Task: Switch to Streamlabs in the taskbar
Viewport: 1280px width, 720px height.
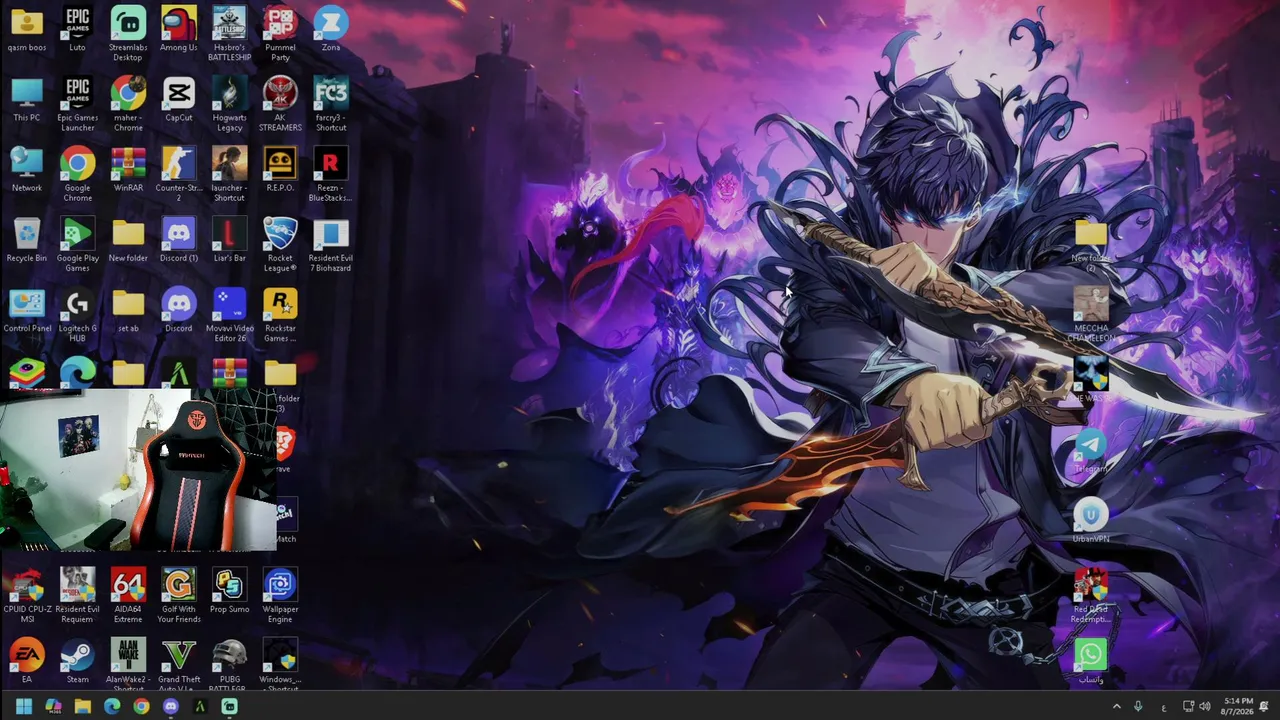Action: pos(229,707)
